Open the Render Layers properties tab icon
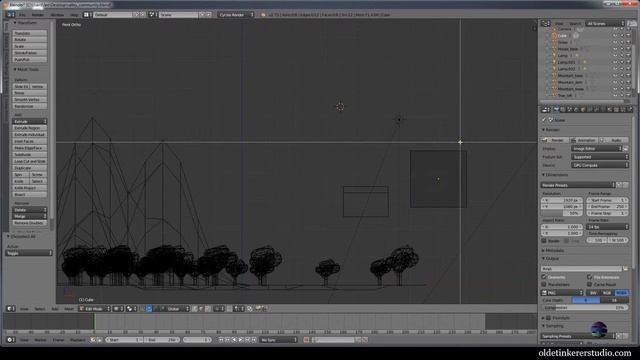This screenshot has height=360, width=640. tap(563, 110)
